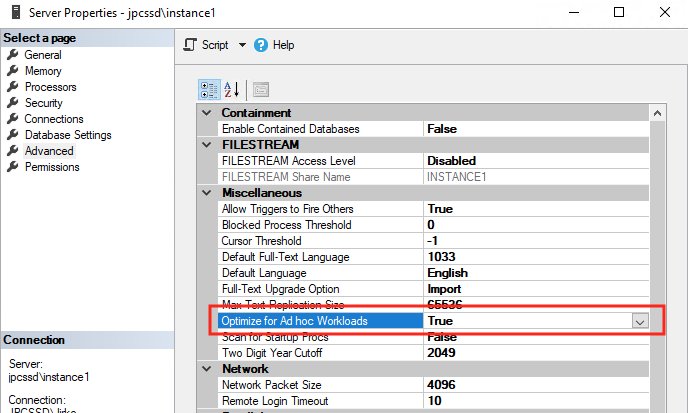Select the Permissions page

pyautogui.click(x=52, y=167)
